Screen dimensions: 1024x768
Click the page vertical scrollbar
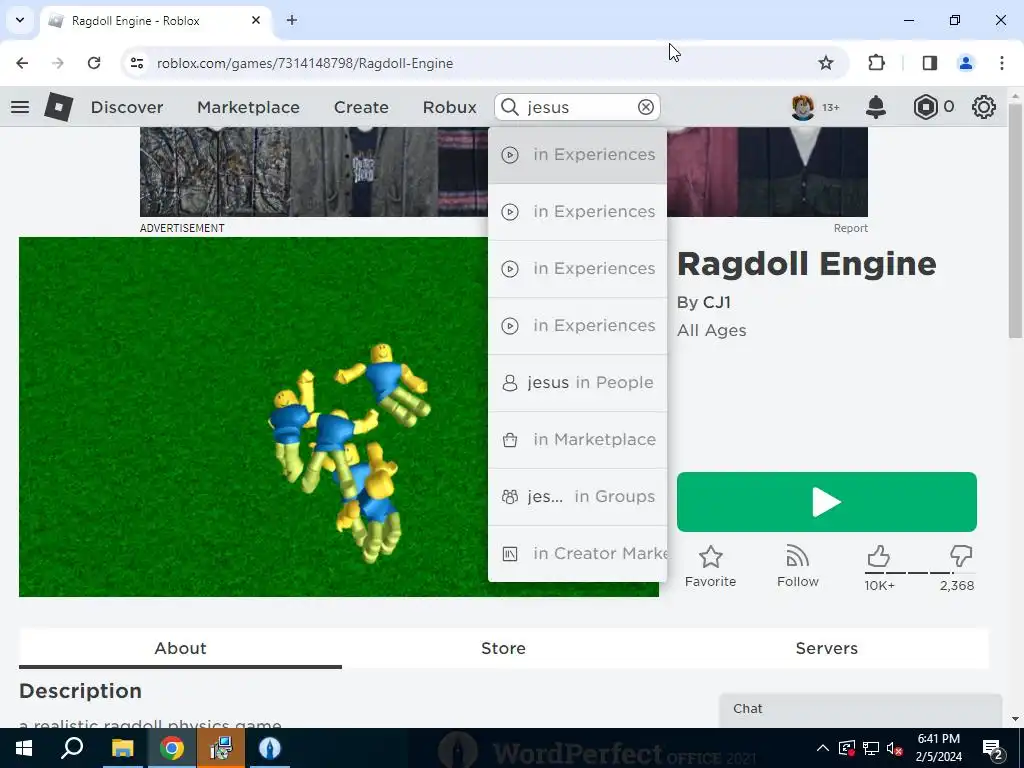pos(1015,222)
